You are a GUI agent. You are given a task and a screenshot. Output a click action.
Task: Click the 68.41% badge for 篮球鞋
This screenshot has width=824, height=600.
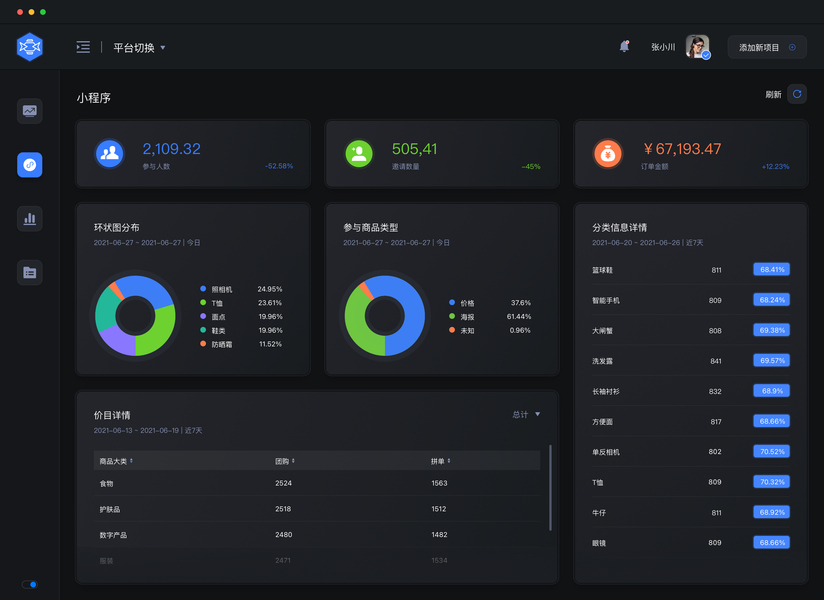click(771, 270)
